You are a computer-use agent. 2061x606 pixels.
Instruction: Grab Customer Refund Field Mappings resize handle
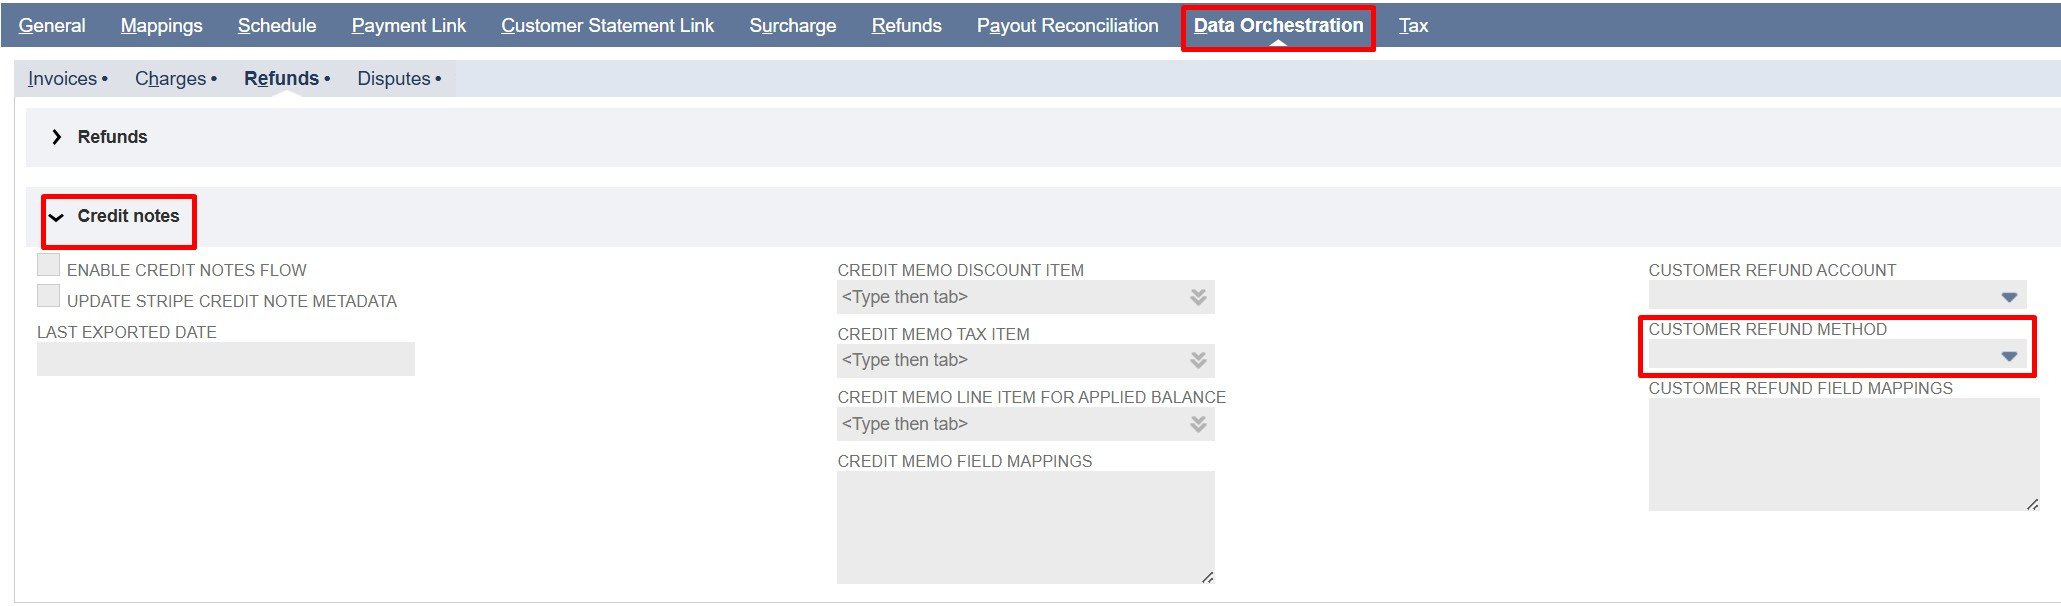pyautogui.click(x=2032, y=504)
